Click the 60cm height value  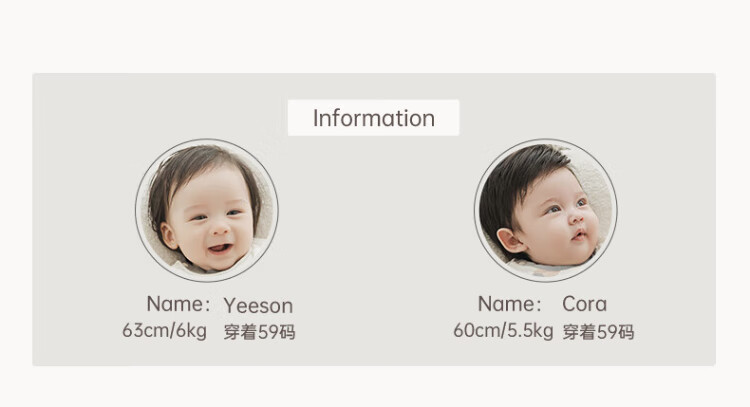476,331
